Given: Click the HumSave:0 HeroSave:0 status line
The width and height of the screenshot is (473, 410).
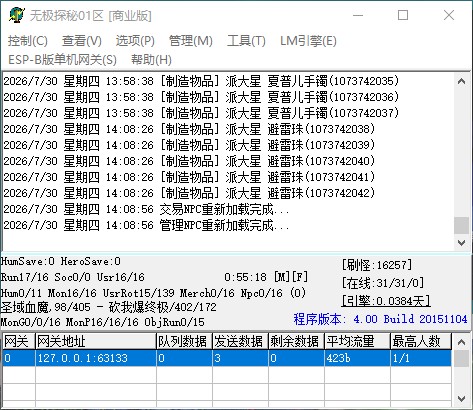Looking at the screenshot, I should click(61, 261).
